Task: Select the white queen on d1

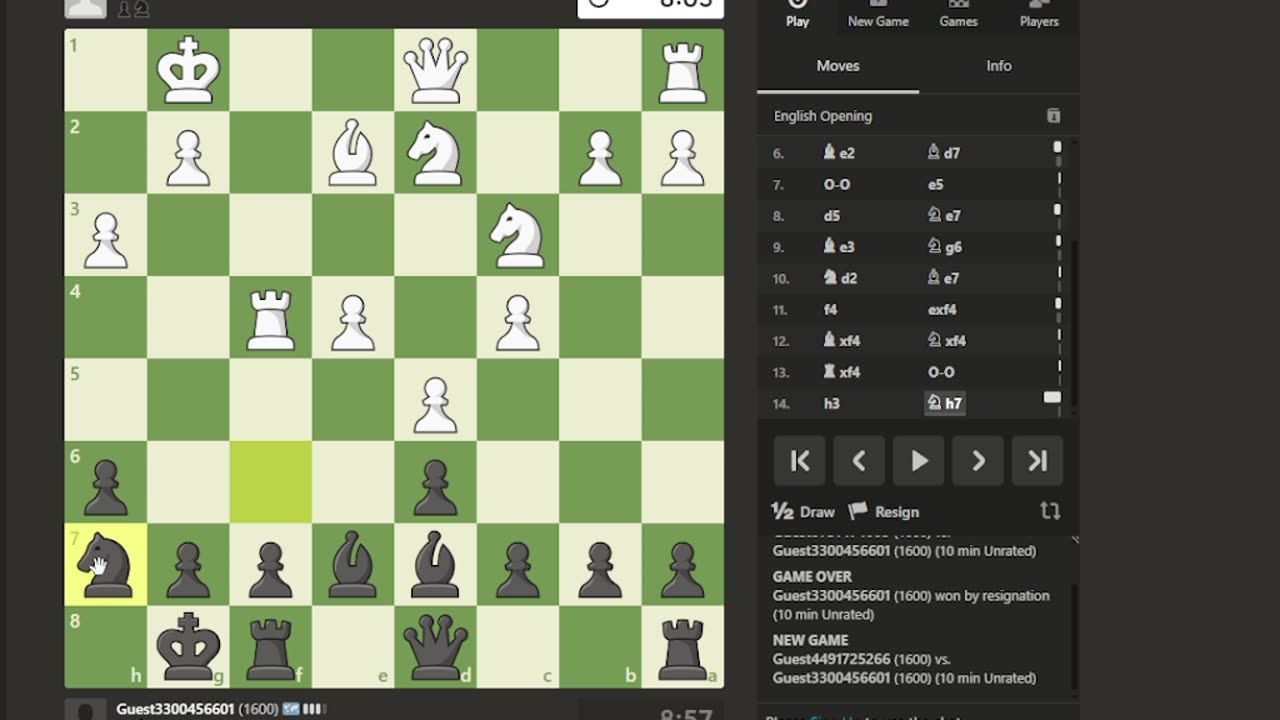Action: [435, 70]
